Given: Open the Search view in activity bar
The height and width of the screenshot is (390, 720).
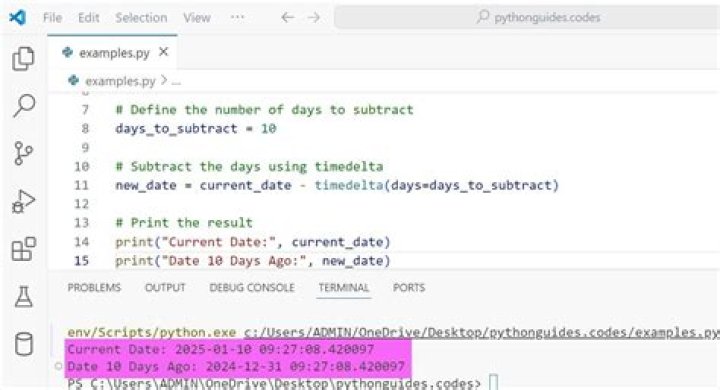Looking at the screenshot, I should click(23, 106).
